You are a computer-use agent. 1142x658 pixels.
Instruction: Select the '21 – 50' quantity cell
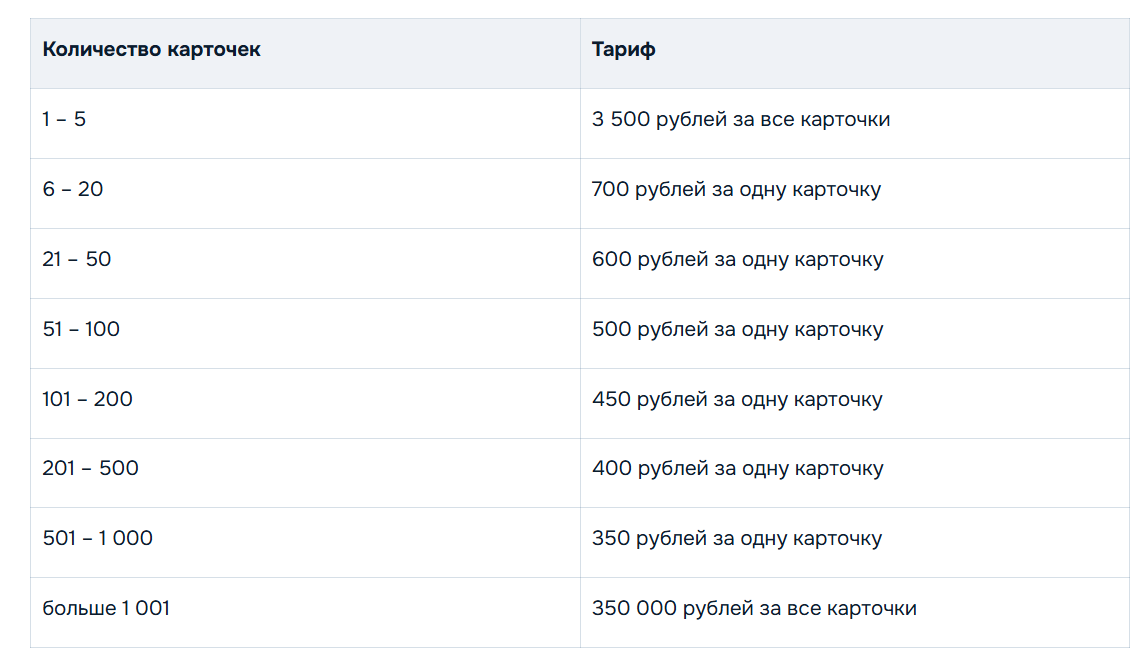point(77,260)
